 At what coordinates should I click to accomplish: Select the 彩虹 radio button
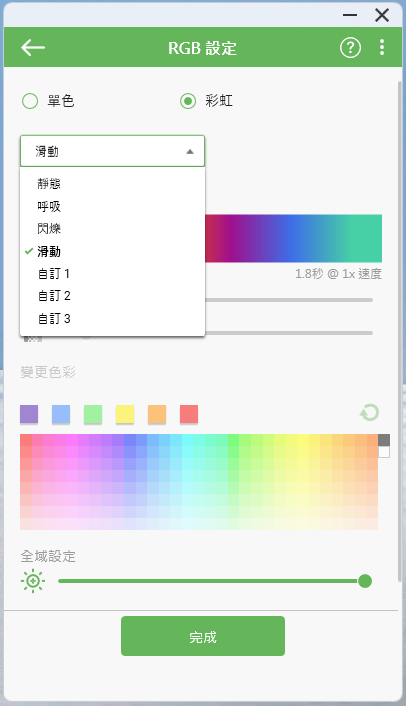click(188, 101)
